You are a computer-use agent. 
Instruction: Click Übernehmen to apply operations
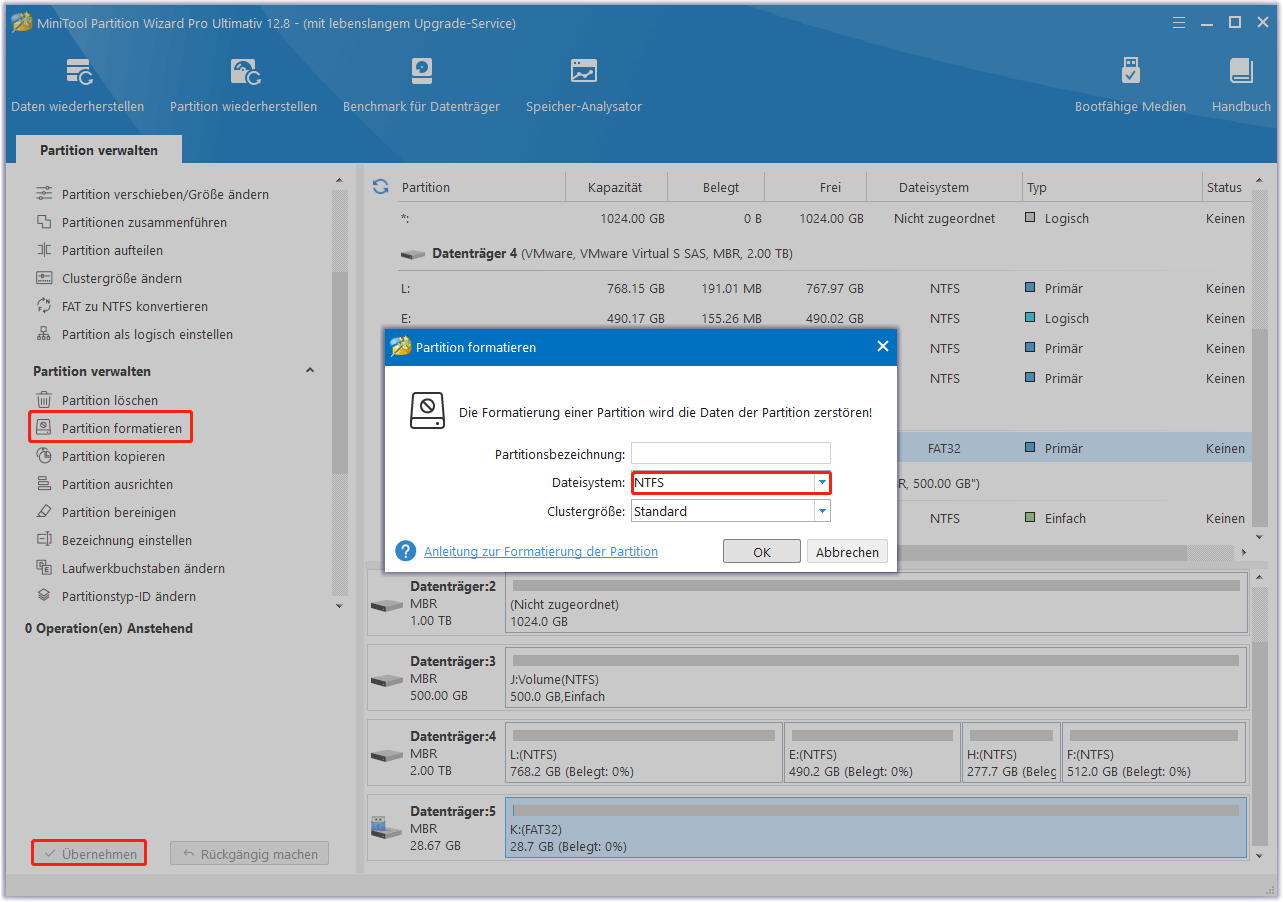tap(89, 854)
